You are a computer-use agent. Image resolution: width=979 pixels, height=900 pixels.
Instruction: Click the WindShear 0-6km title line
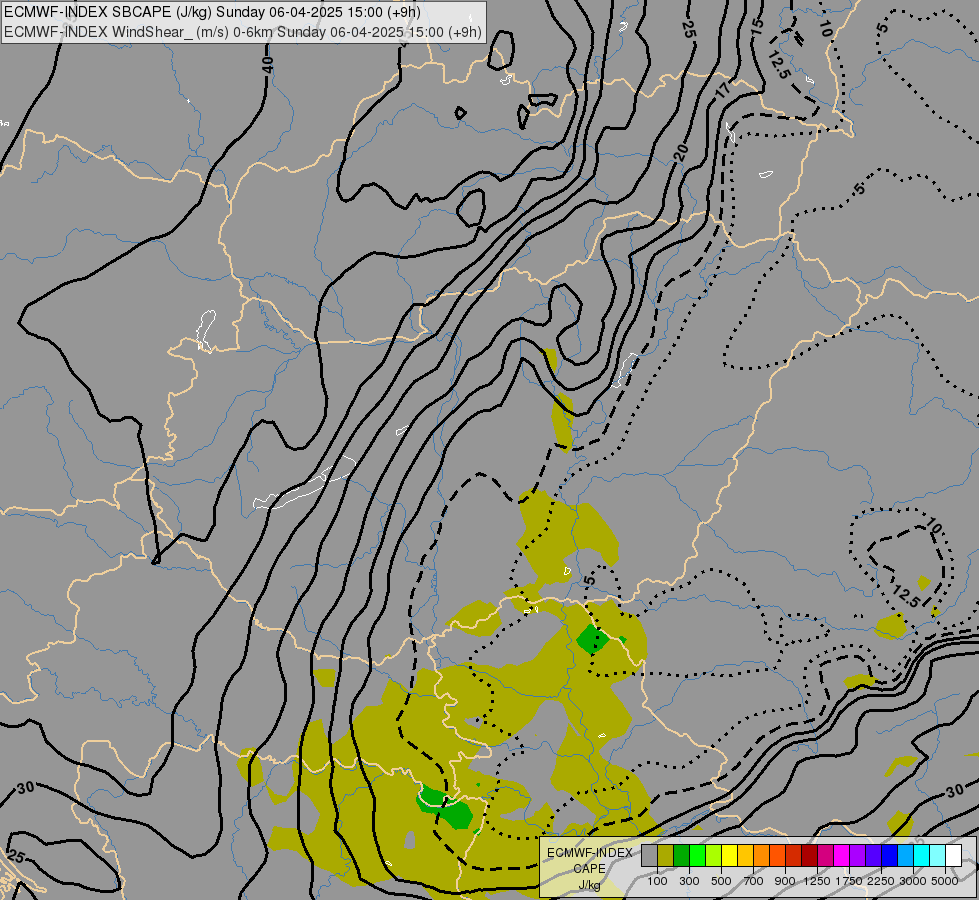243,32
